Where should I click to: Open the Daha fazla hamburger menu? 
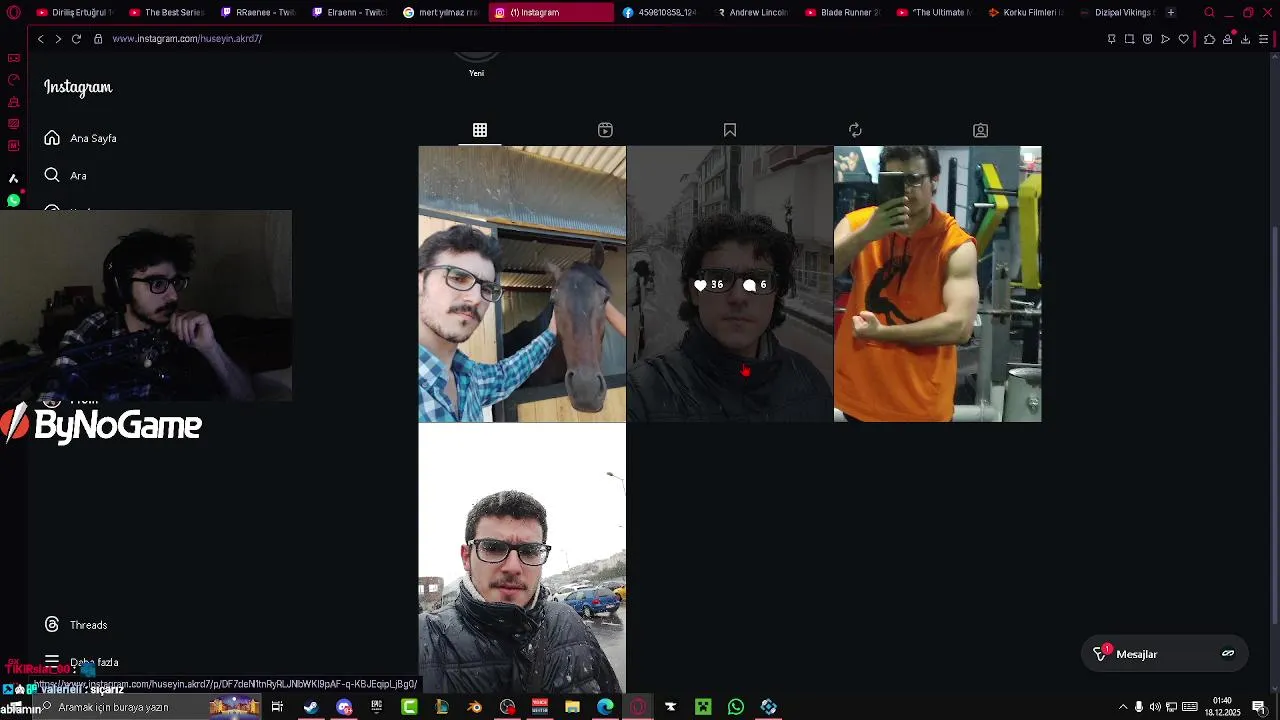(x=52, y=662)
